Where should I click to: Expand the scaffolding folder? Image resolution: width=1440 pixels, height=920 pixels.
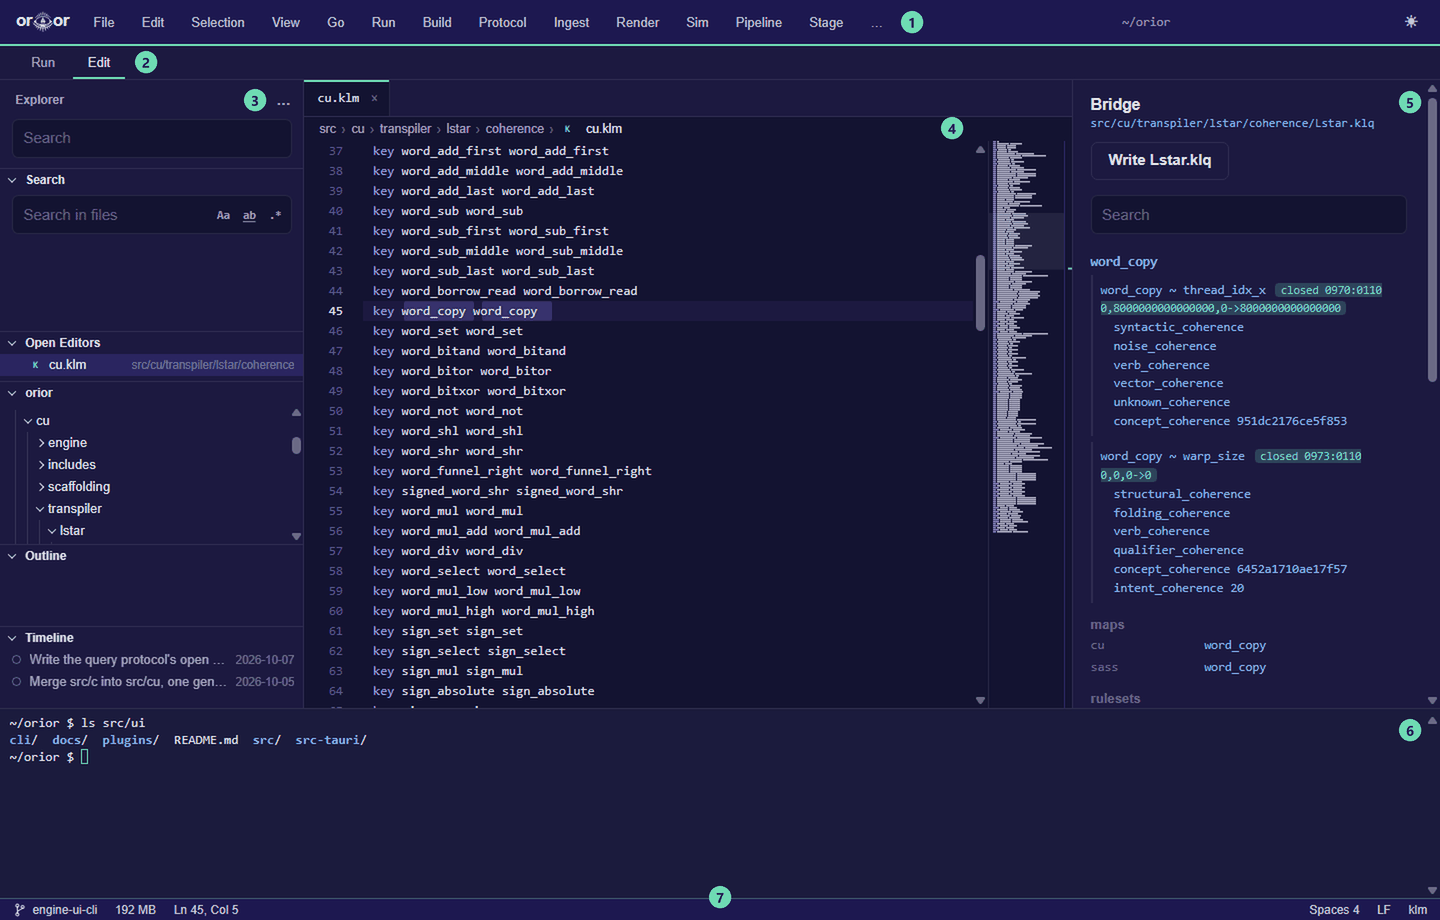(x=41, y=487)
